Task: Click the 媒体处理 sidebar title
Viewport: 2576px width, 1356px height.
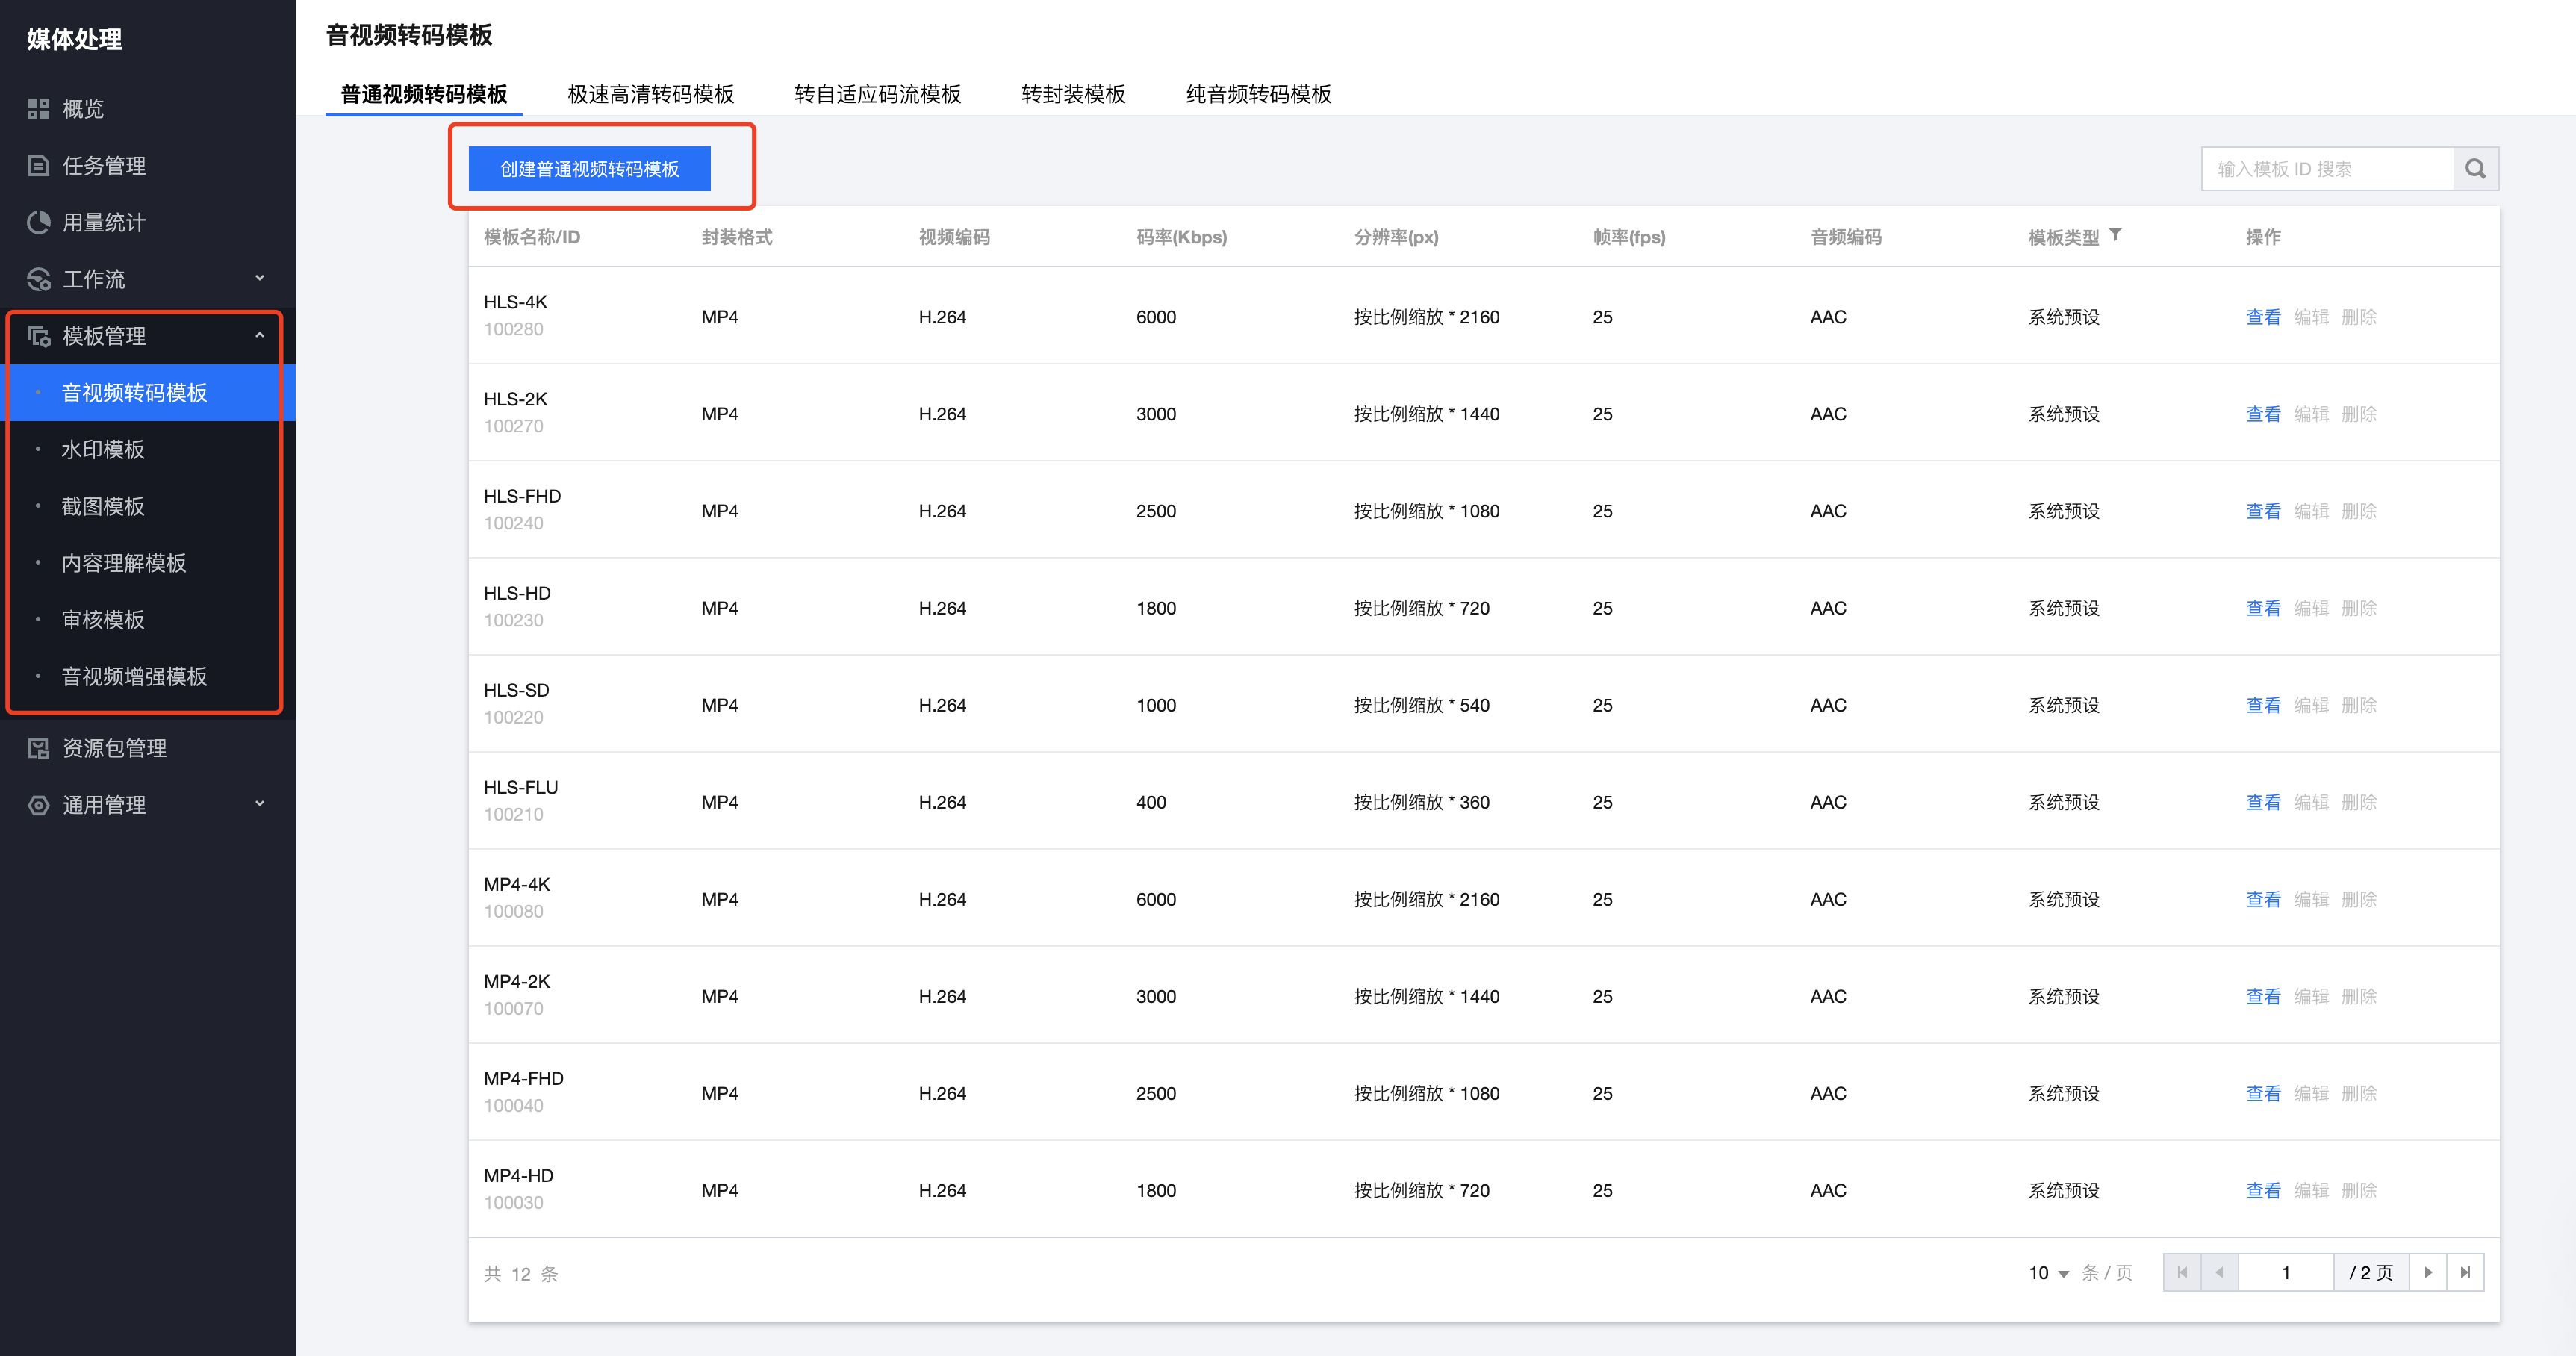Action: (x=75, y=39)
